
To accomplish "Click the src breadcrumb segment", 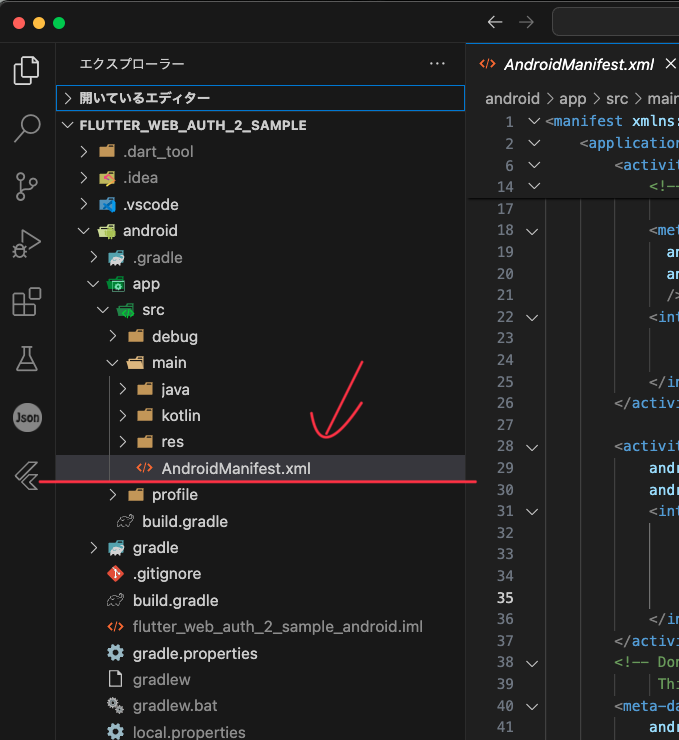I will (617, 99).
